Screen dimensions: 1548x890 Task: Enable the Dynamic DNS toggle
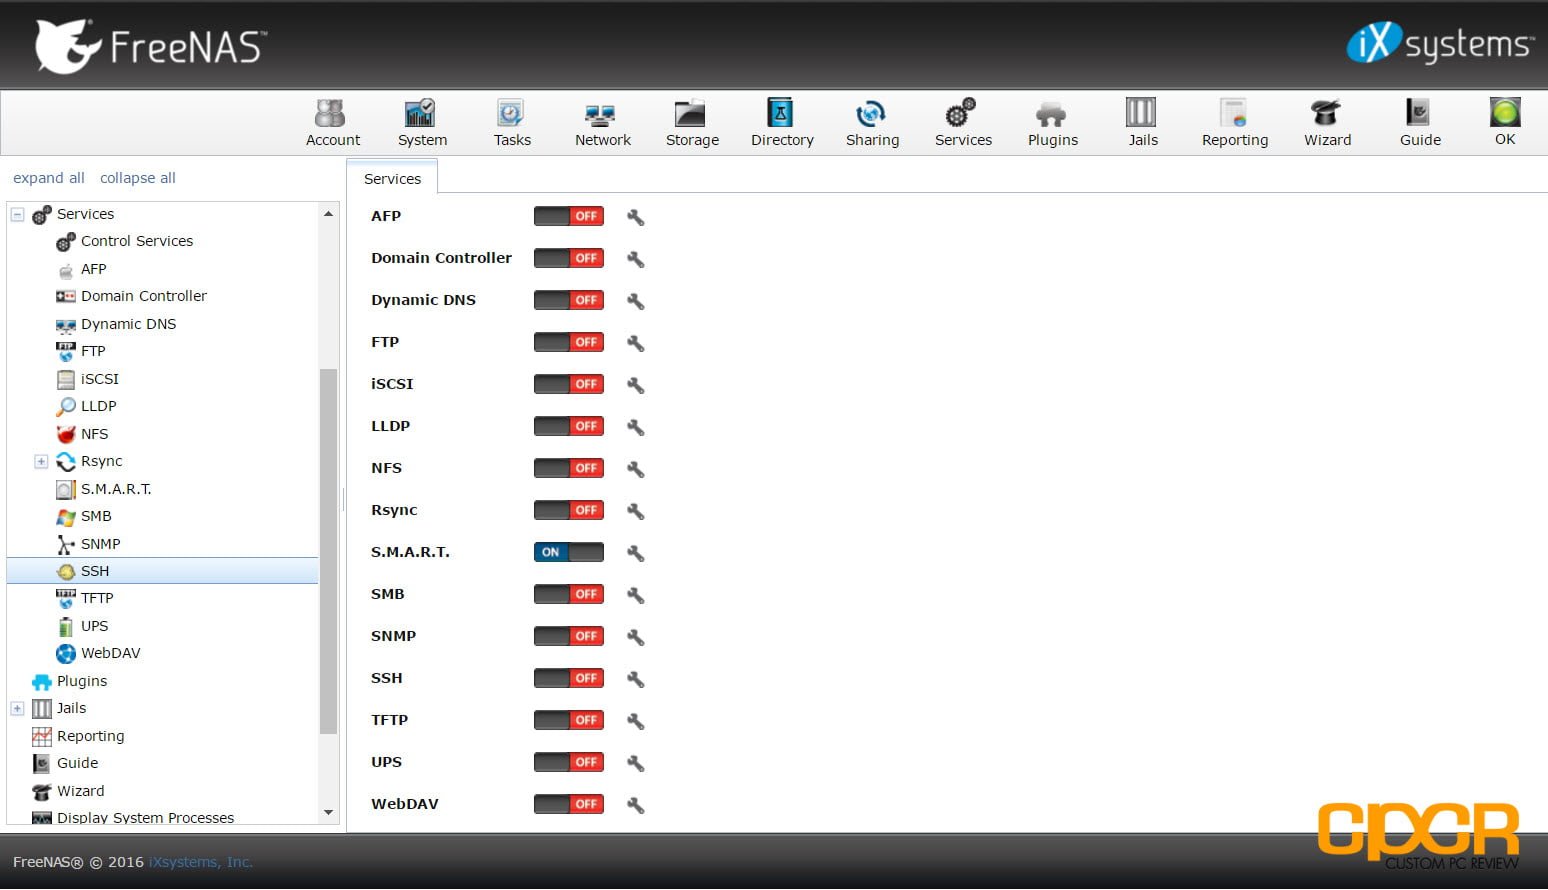(569, 300)
